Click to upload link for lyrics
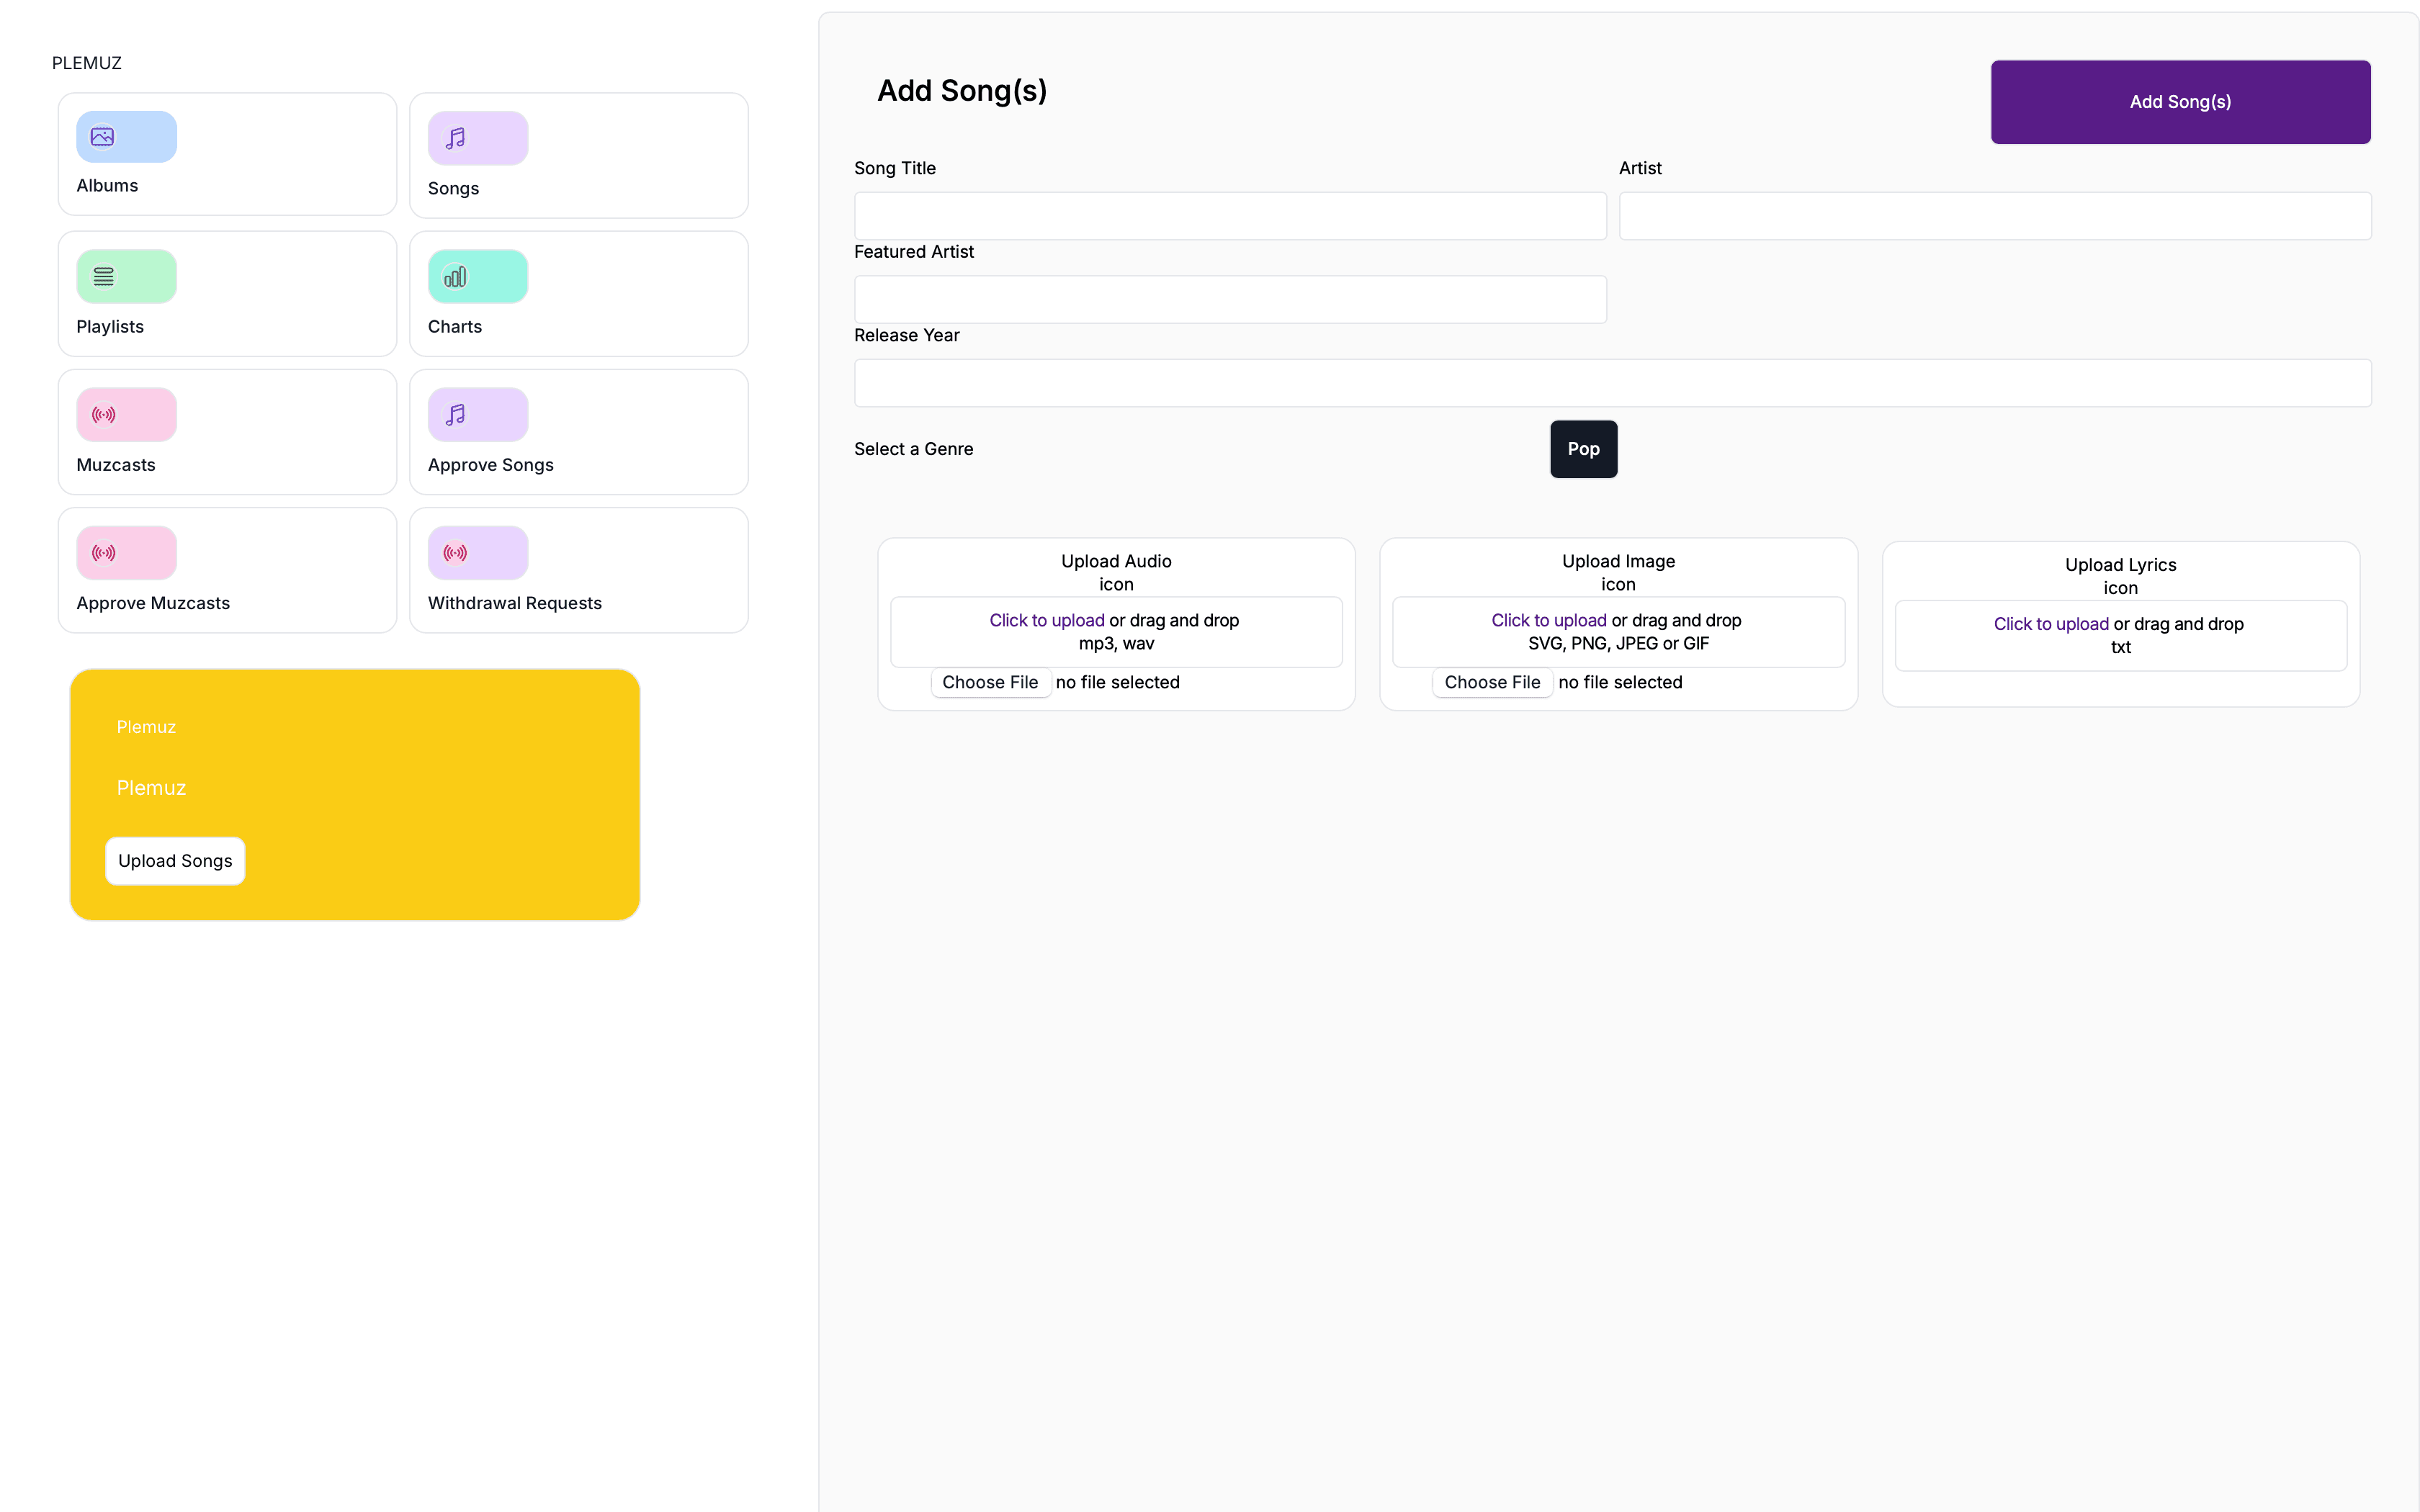The height and width of the screenshot is (1512, 2420). (2050, 624)
